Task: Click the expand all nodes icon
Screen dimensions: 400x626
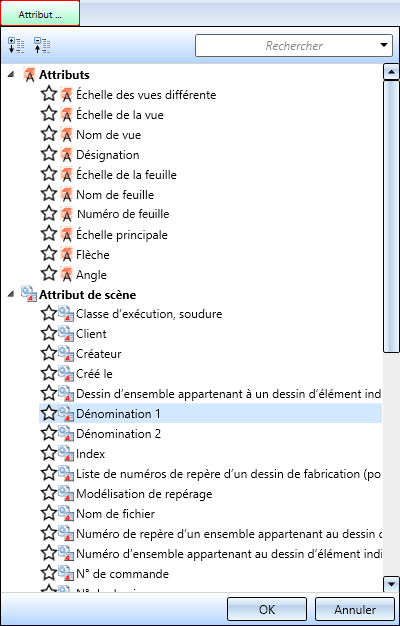Action: coord(16,46)
